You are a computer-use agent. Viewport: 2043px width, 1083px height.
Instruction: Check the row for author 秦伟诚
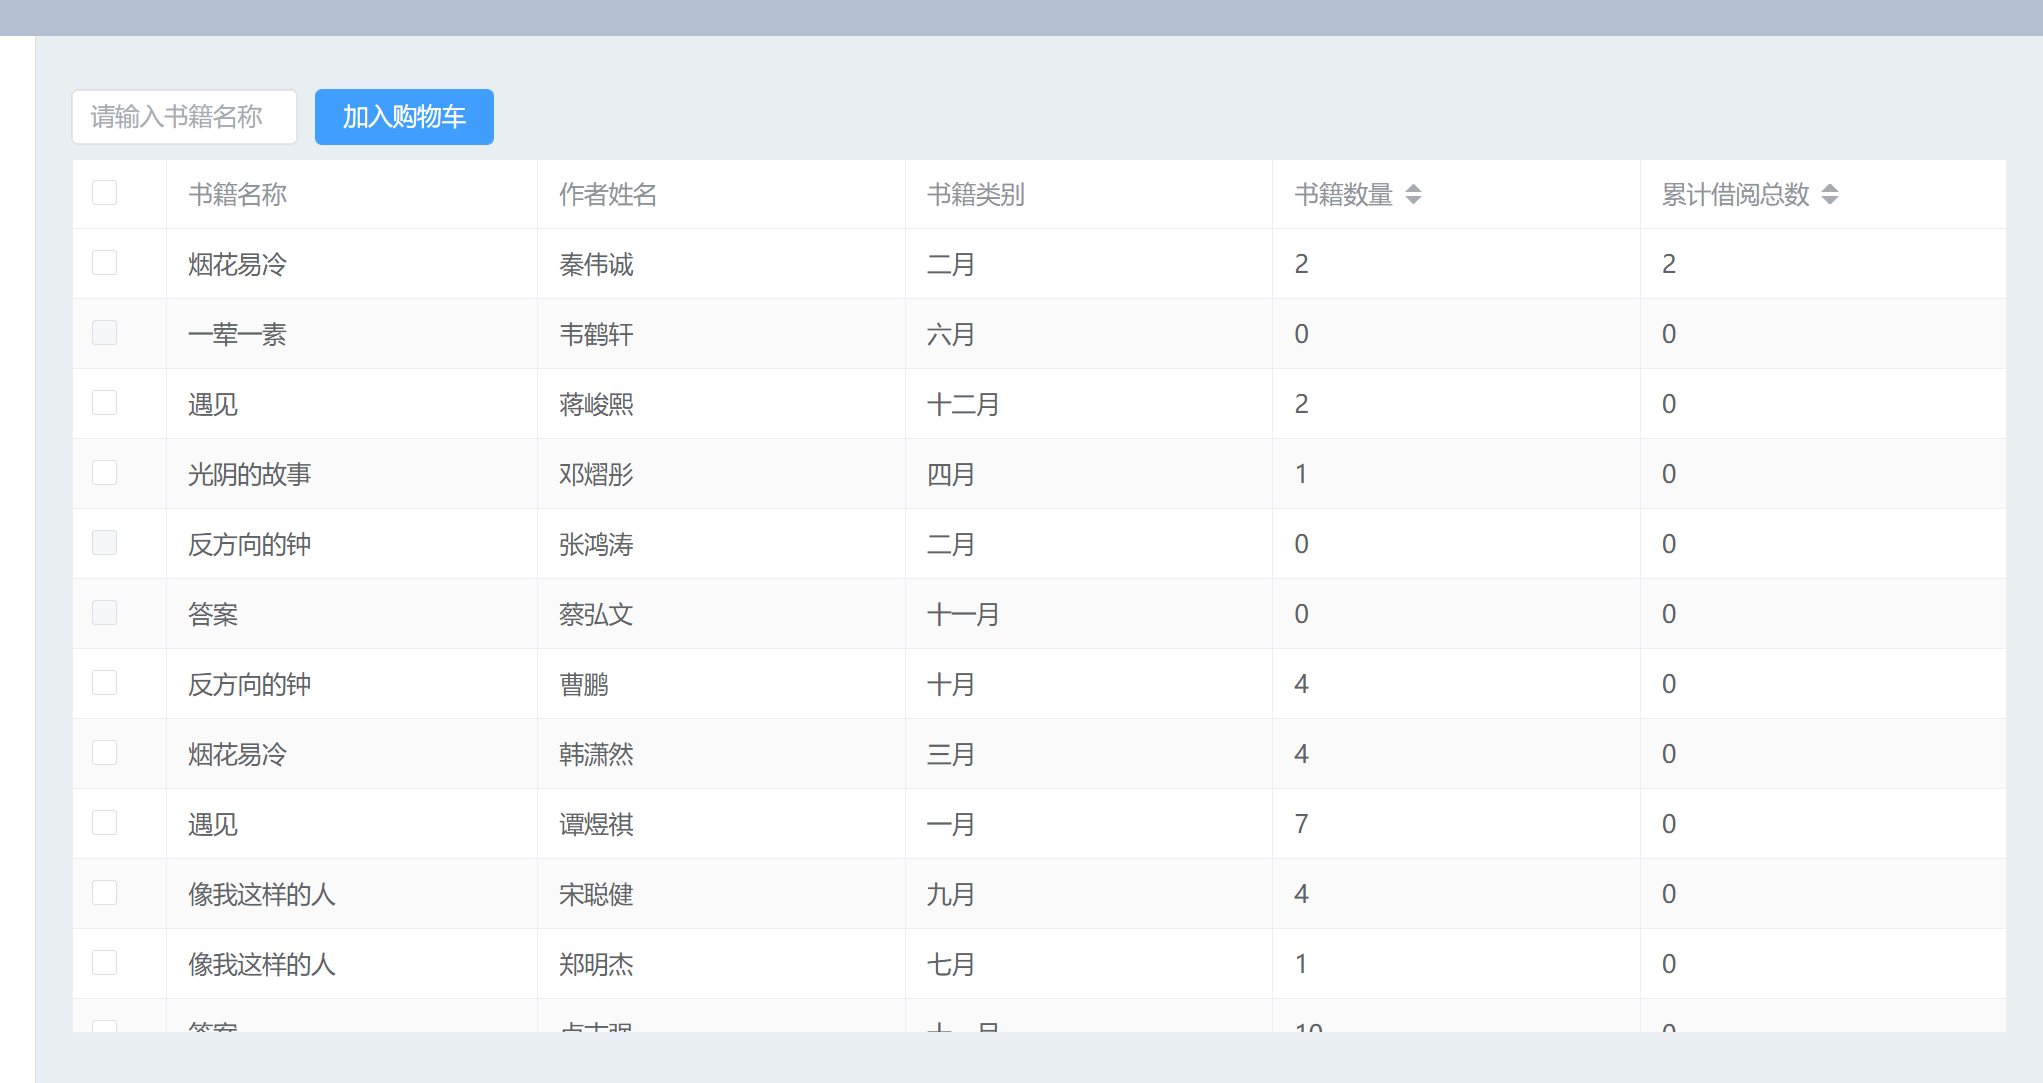pos(105,263)
